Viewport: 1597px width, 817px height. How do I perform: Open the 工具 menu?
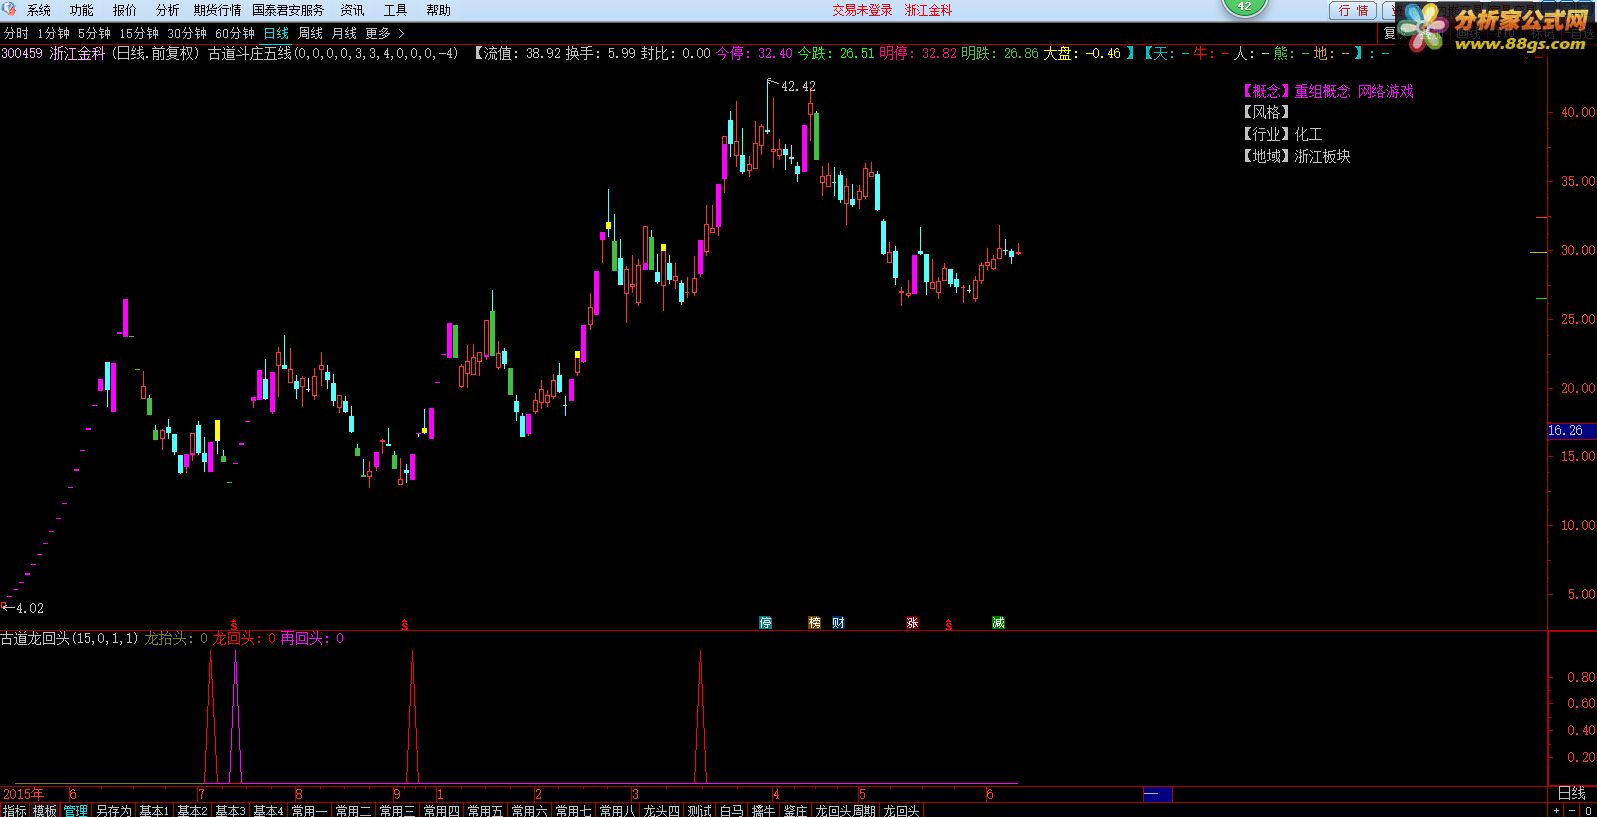pyautogui.click(x=395, y=10)
